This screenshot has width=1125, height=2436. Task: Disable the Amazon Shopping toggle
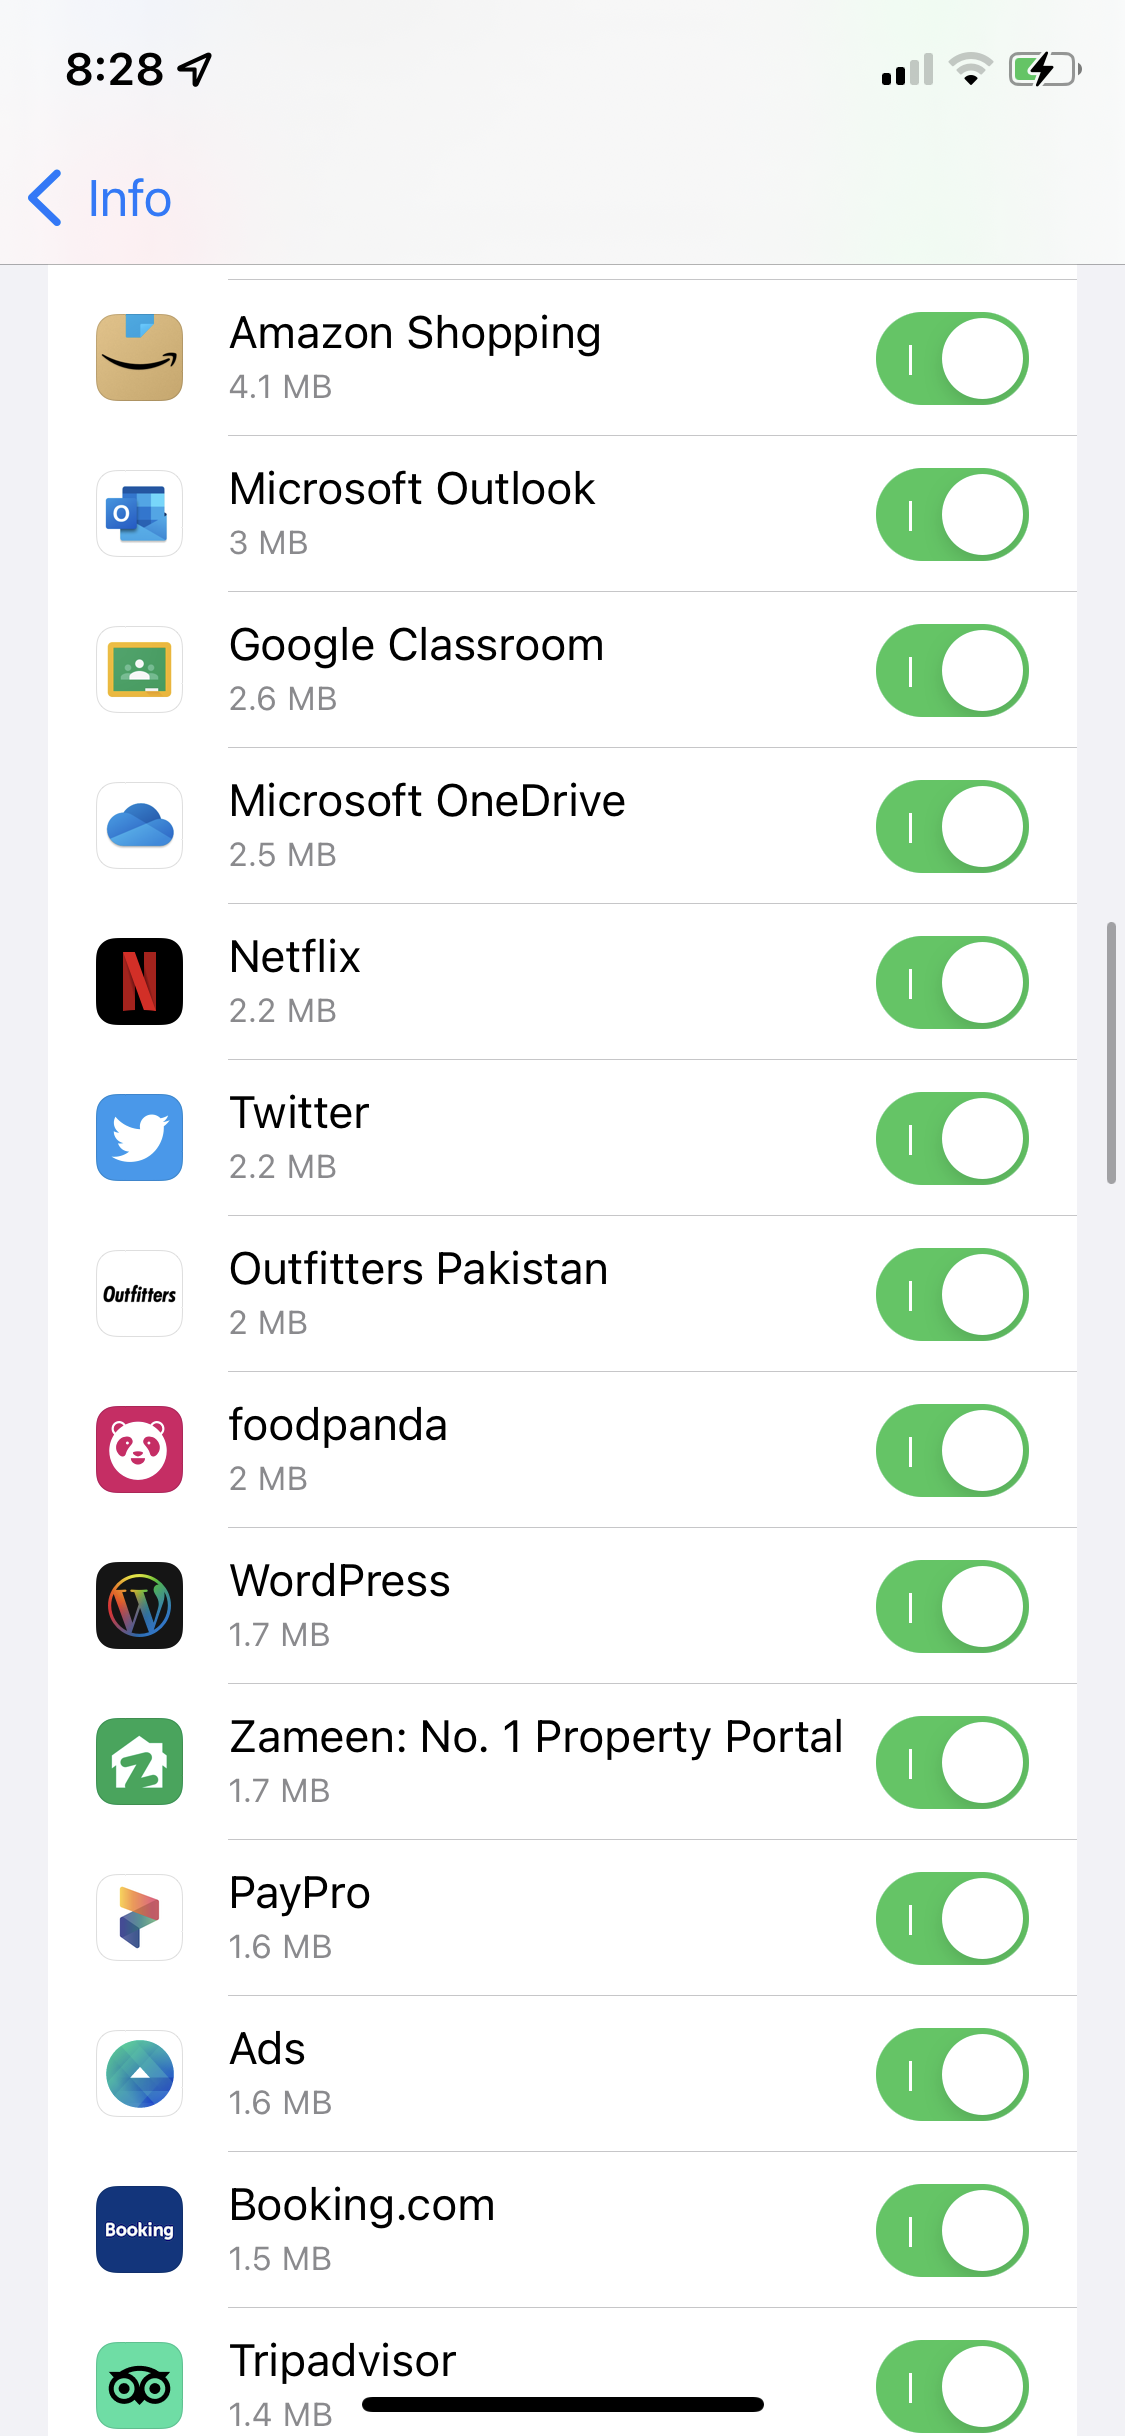tap(952, 359)
